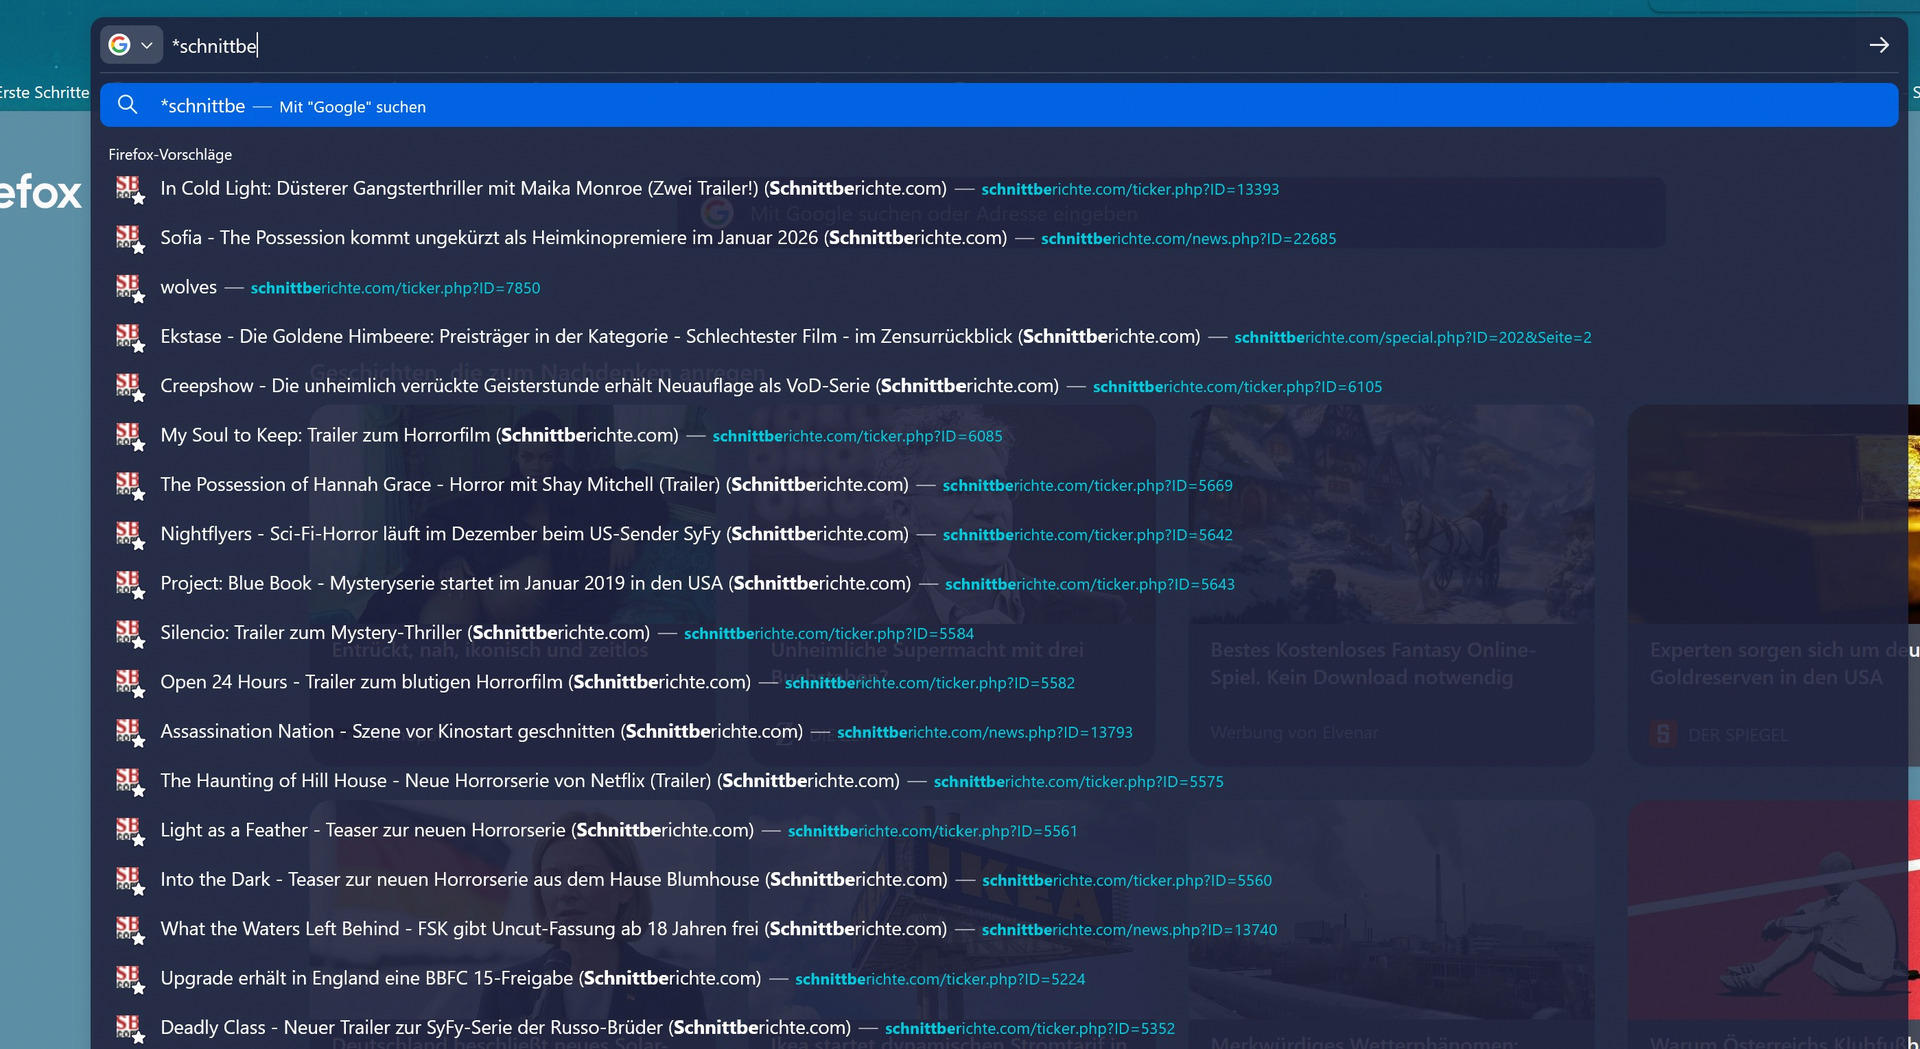This screenshot has width=1920, height=1049.
Task: Click bookmark favicon beside 'Assassination Nation'
Action: point(130,732)
